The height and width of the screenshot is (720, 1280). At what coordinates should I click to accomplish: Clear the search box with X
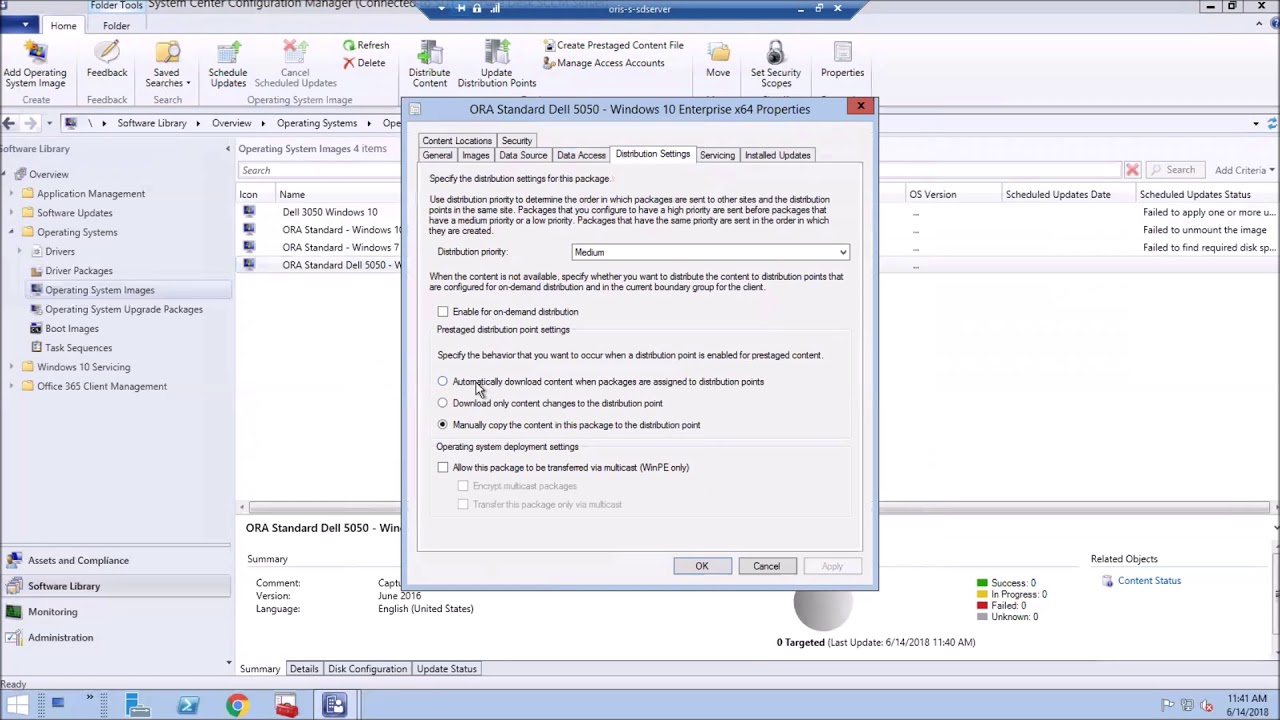[x=1132, y=170]
